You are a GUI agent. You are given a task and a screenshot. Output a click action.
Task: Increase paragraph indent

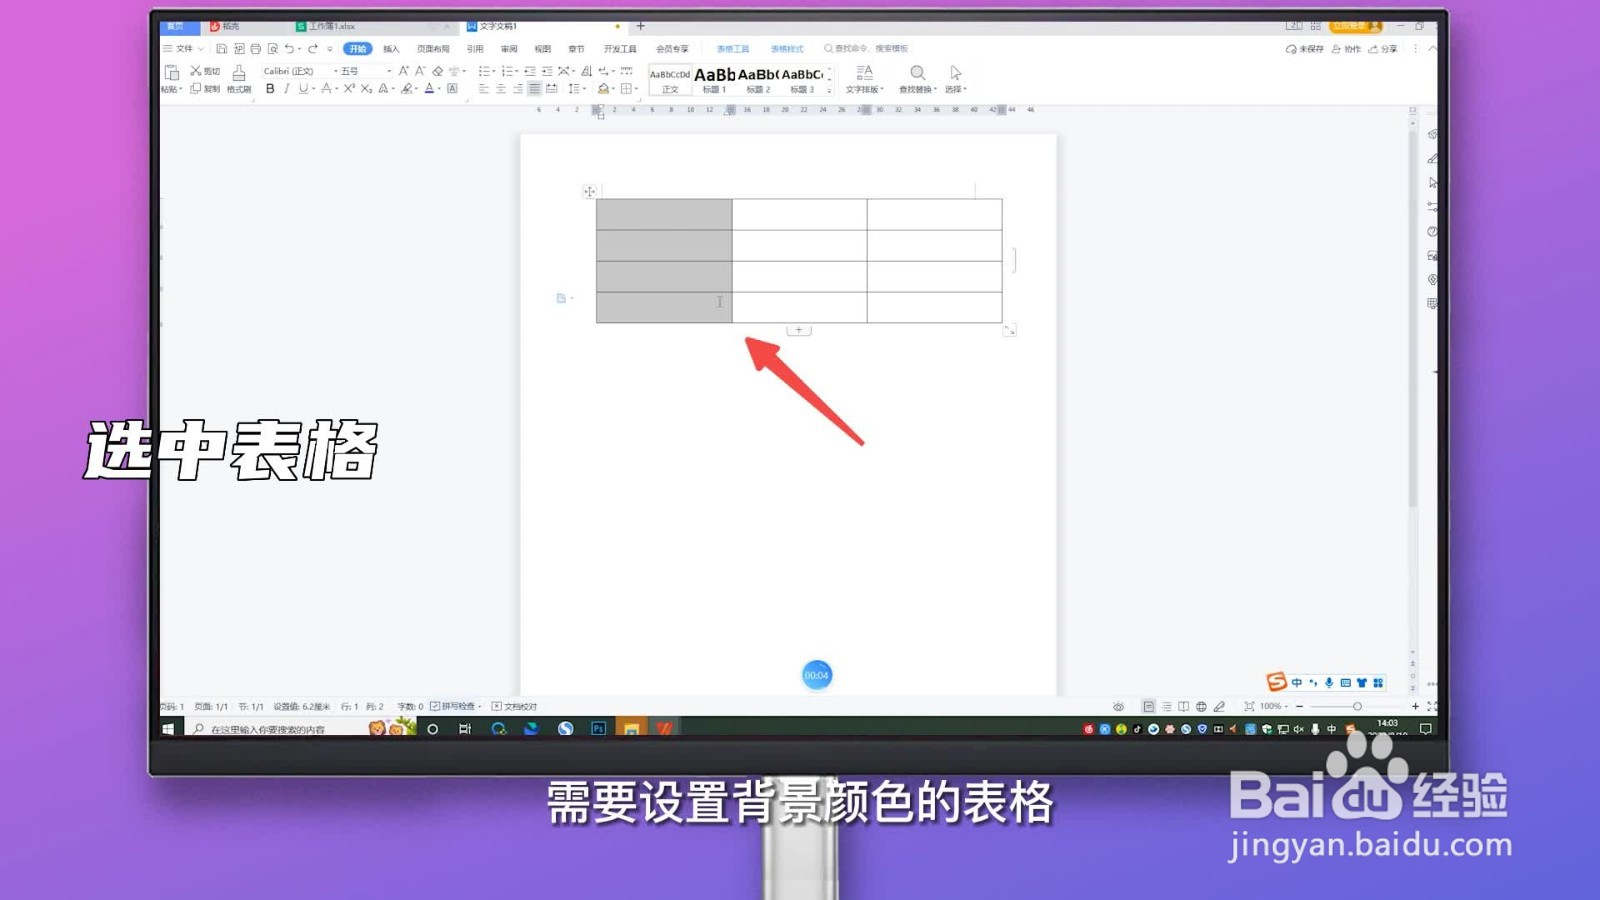[x=547, y=71]
